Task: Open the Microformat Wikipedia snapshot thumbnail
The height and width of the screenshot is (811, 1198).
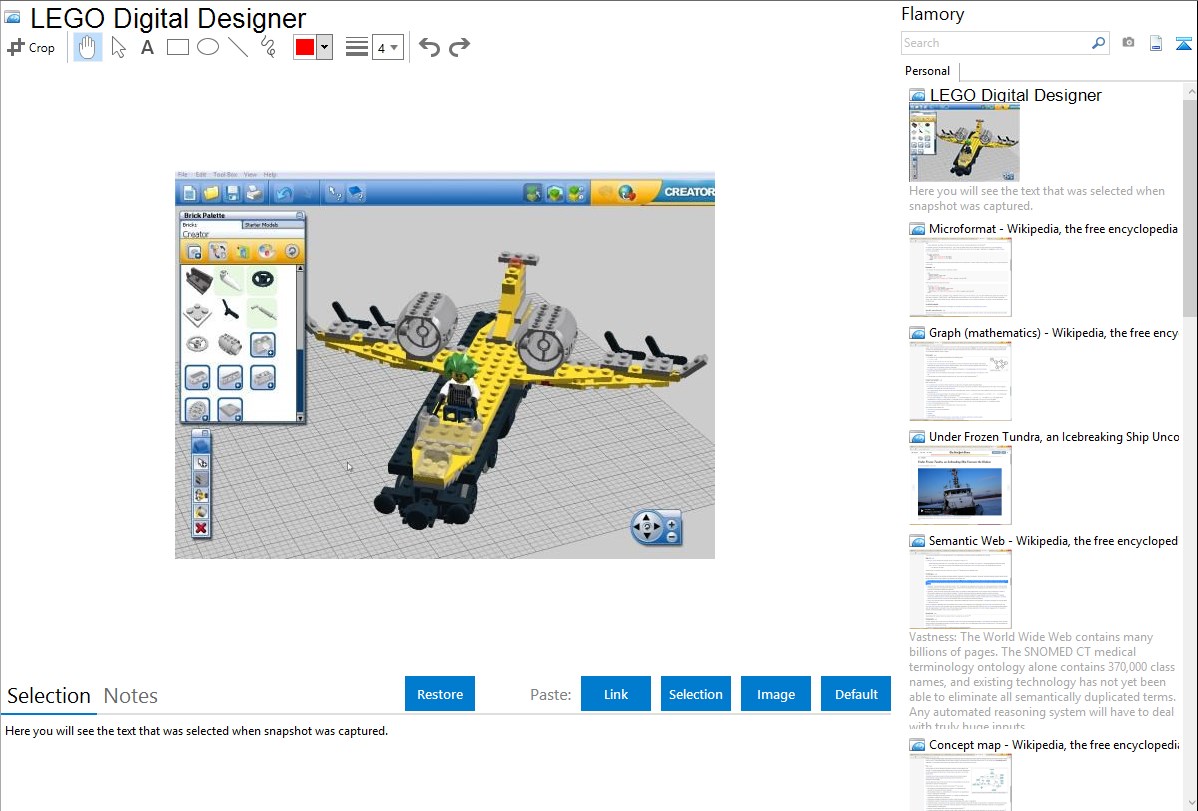Action: 960,277
